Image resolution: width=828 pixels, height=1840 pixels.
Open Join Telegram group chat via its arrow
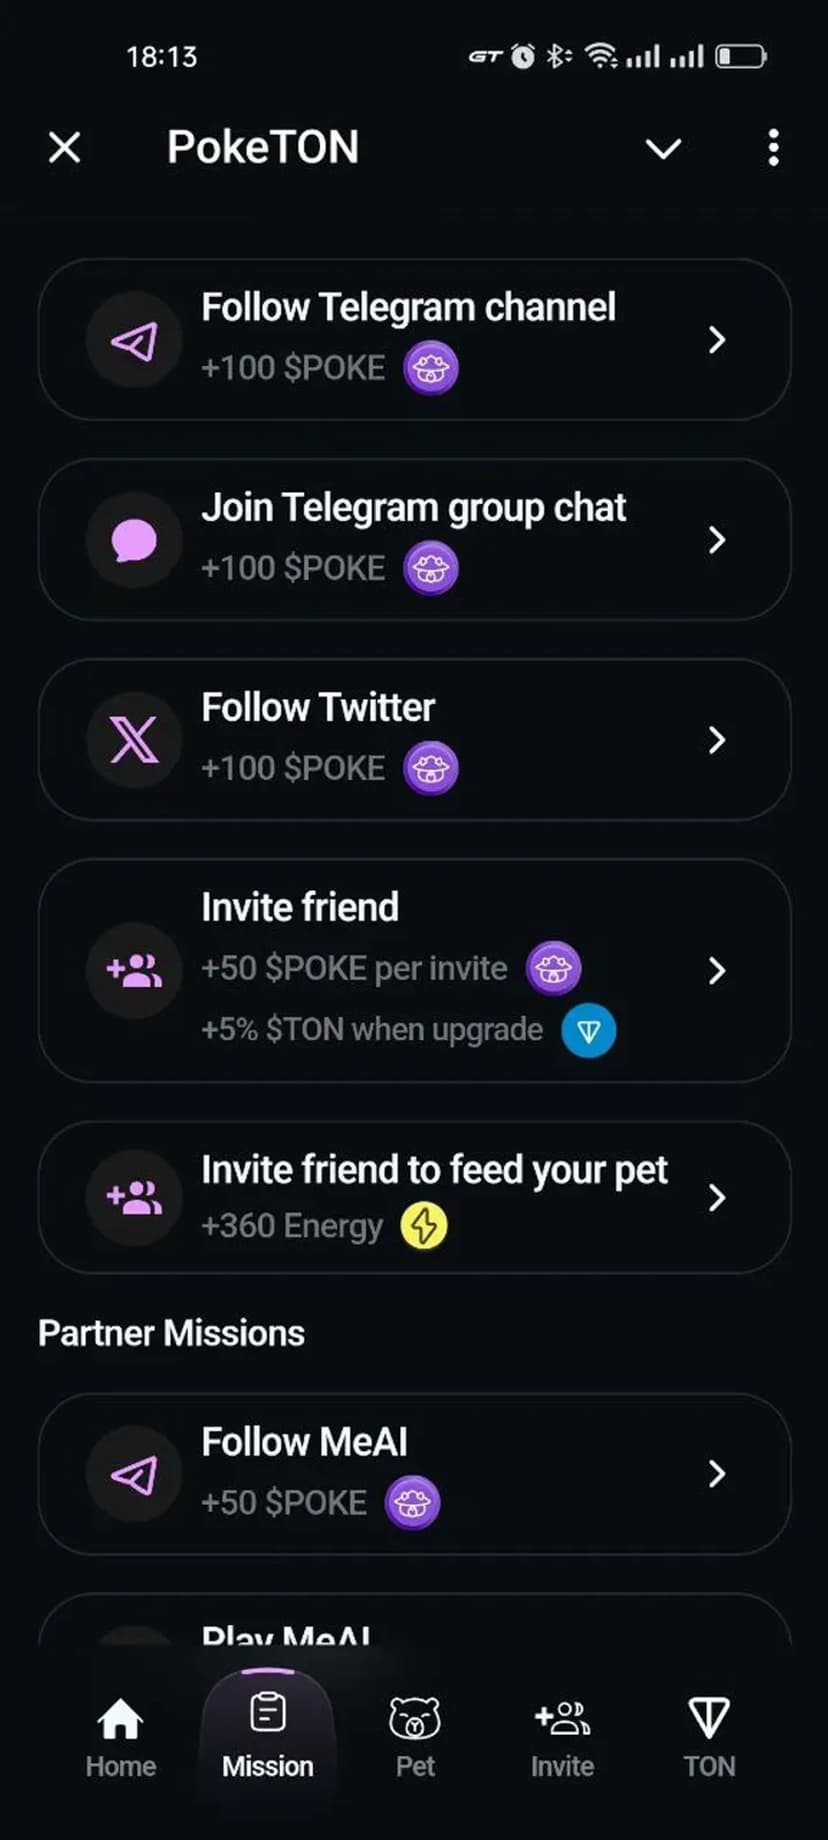pos(716,540)
